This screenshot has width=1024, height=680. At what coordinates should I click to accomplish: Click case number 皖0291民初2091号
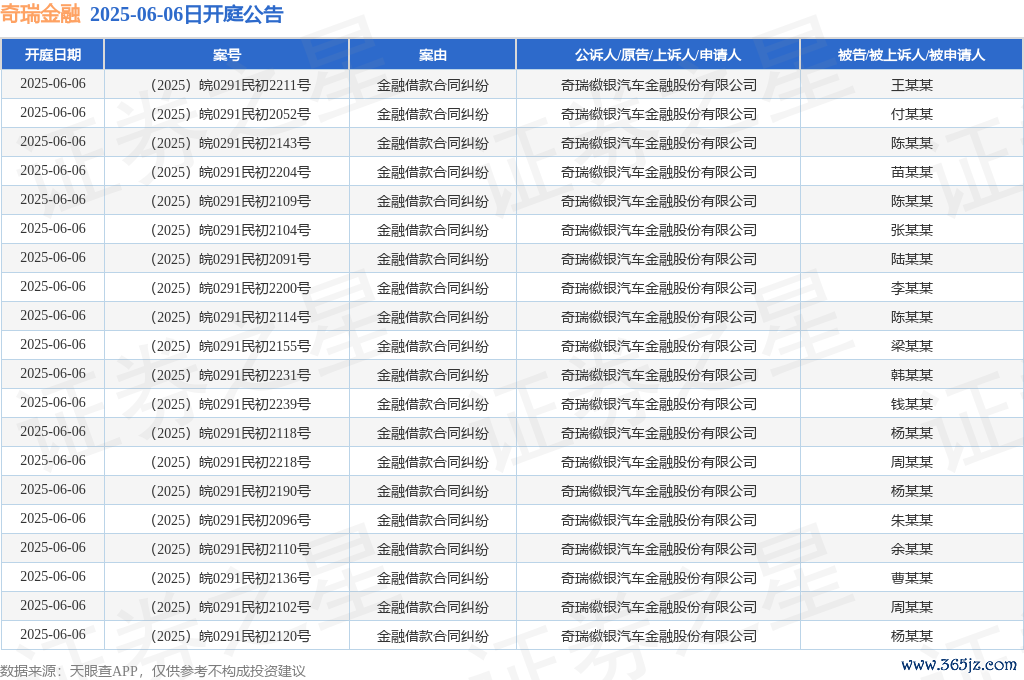[x=231, y=259]
